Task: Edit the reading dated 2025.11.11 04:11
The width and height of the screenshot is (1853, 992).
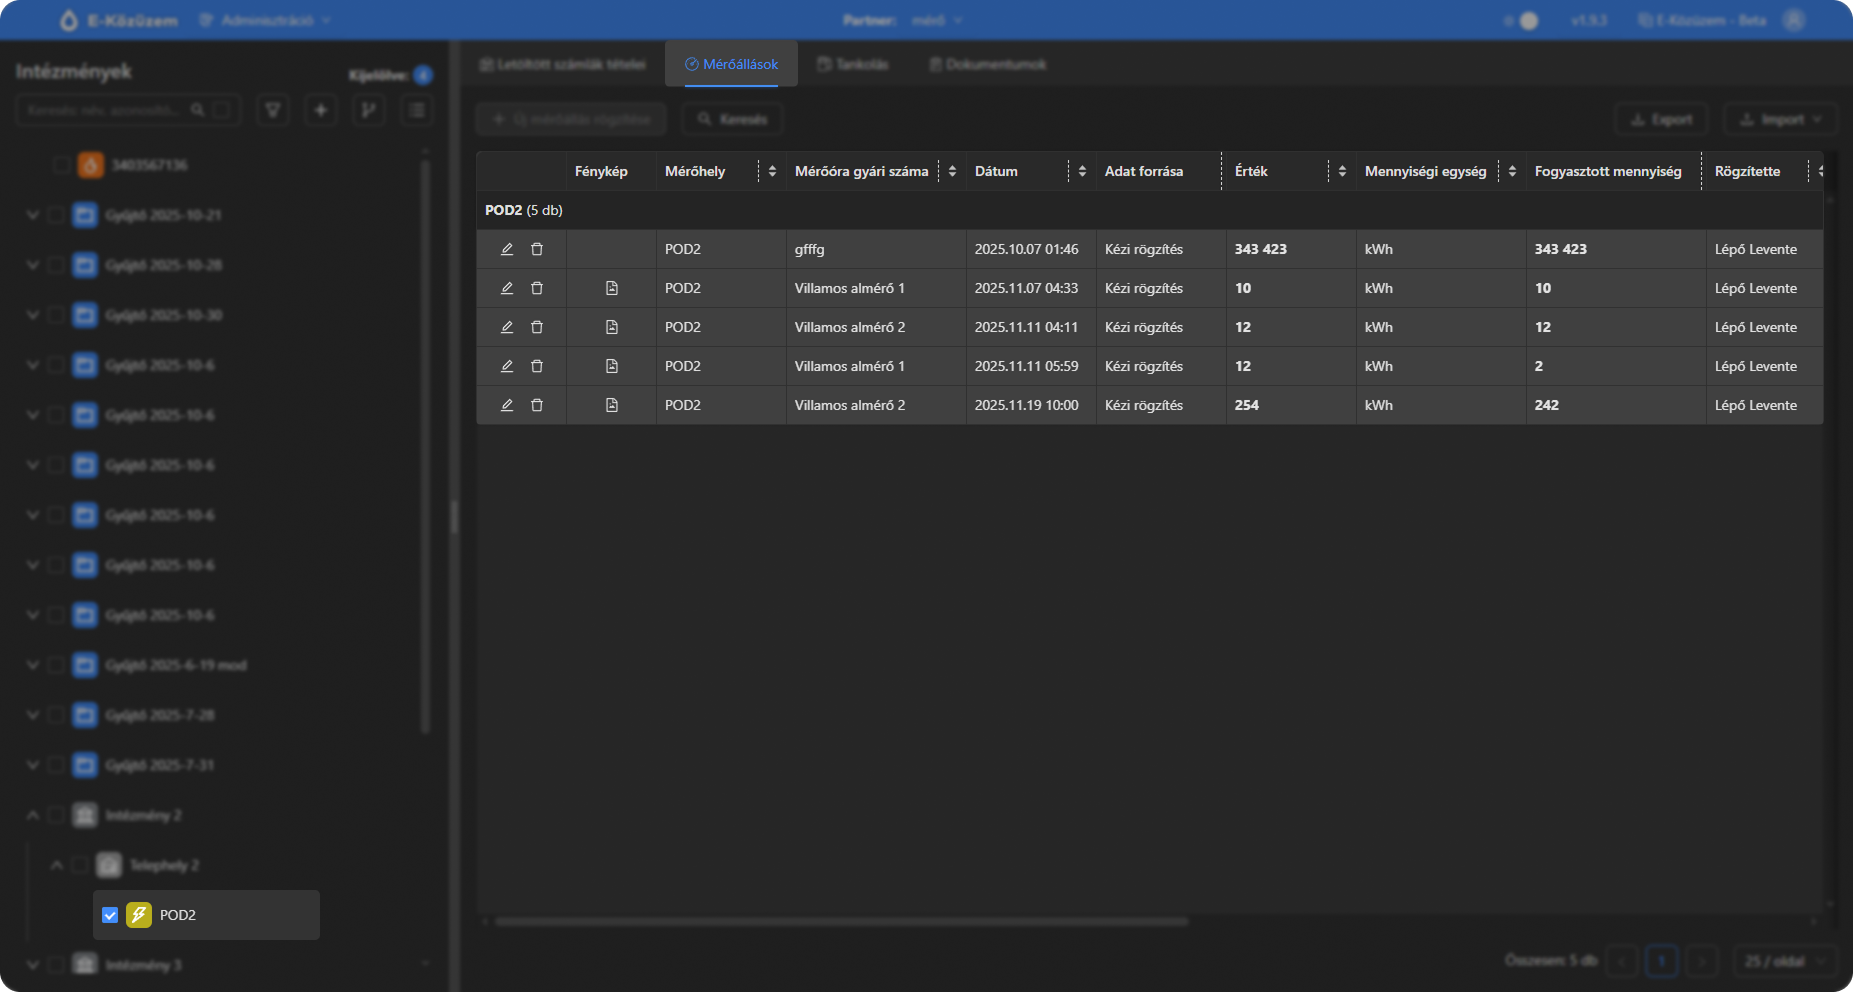Action: click(507, 327)
